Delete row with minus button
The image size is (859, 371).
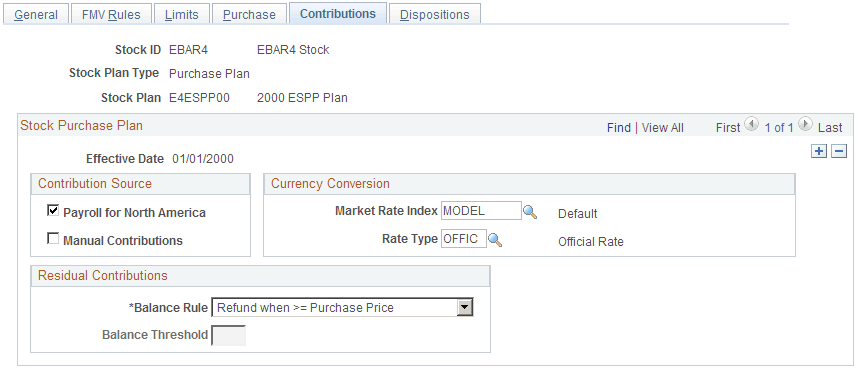[839, 151]
